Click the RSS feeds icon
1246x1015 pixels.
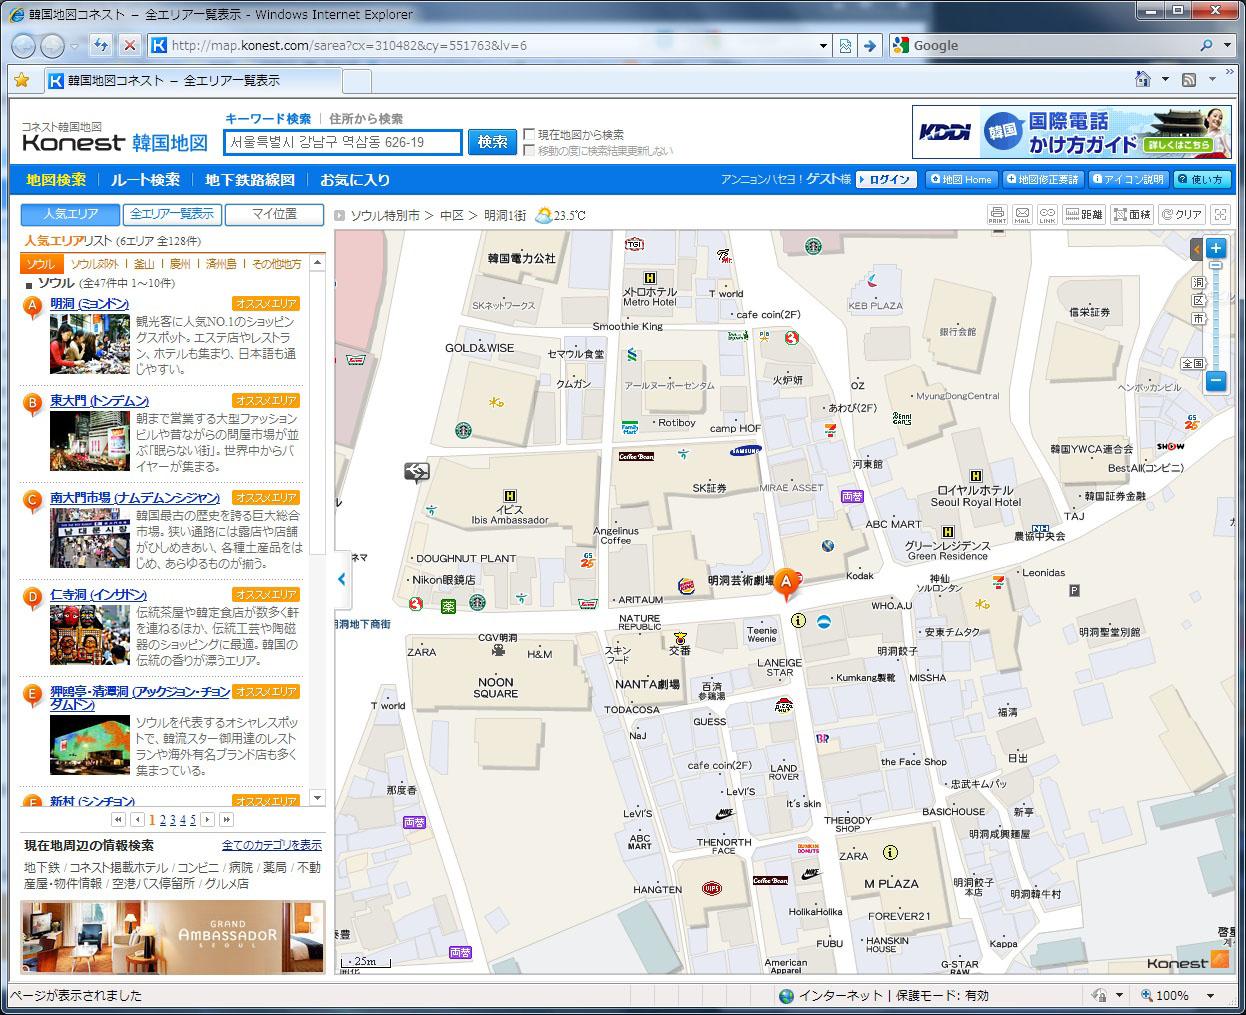pos(1189,80)
